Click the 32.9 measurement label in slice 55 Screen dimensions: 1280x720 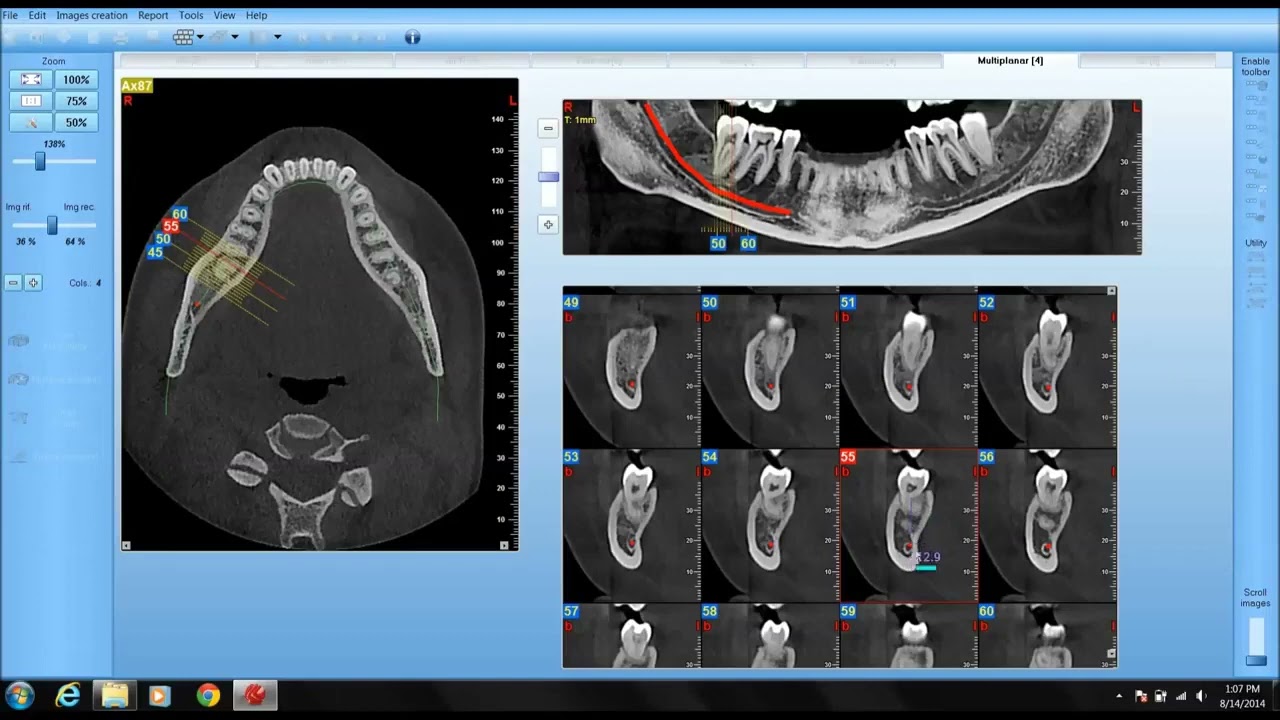tap(928, 557)
